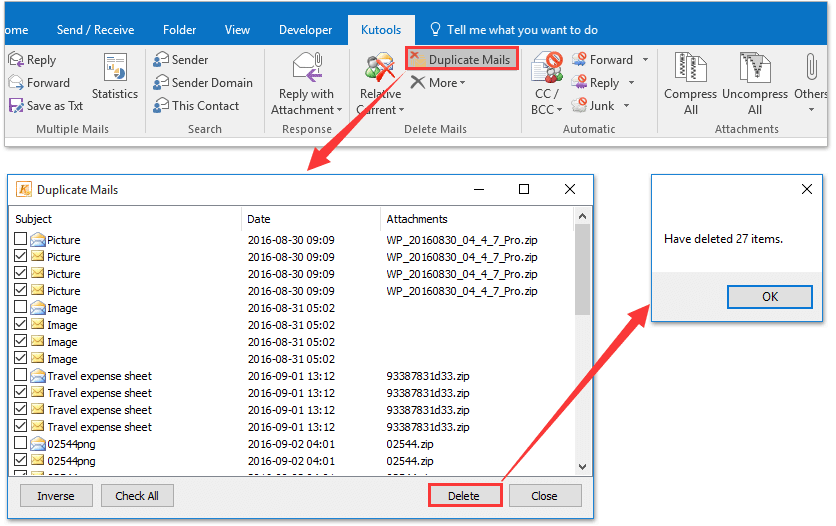Click the This Contact search option
Screen dimensions: 836x526
point(161,106)
